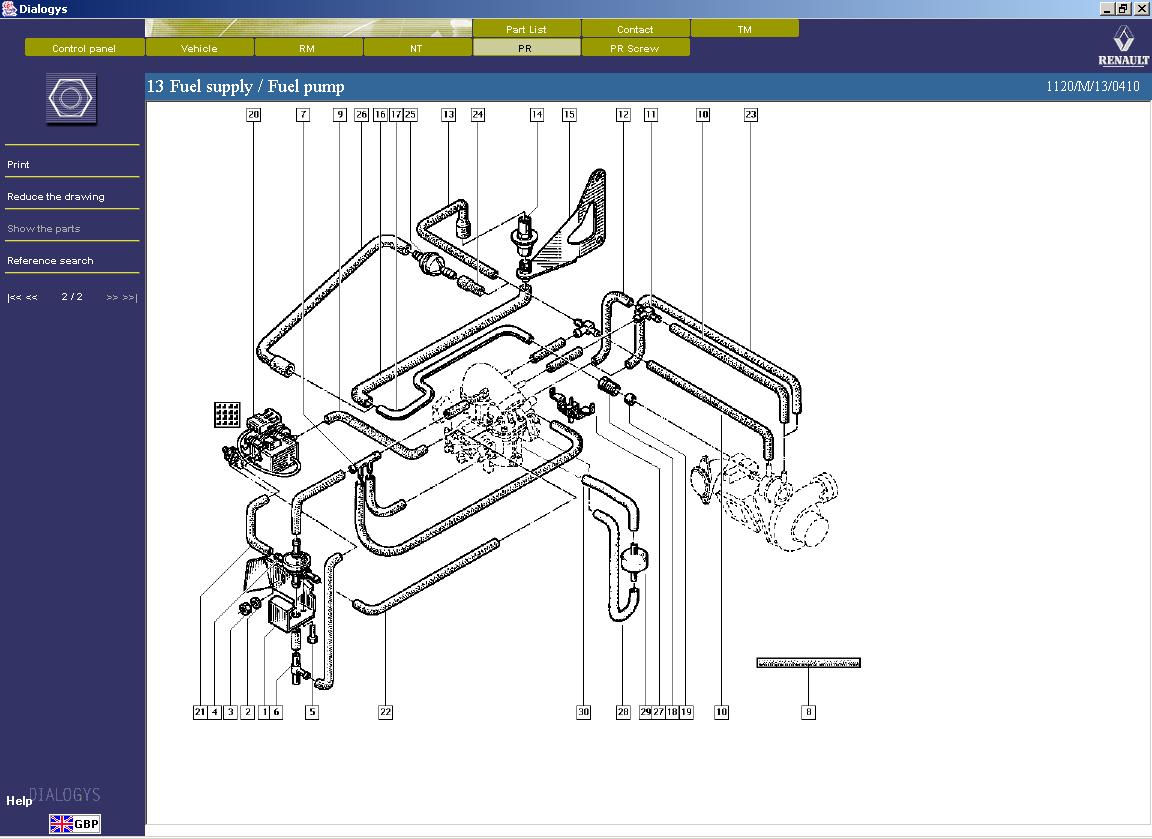Select part callout 22 in diagram
The image size is (1152, 839).
[386, 712]
